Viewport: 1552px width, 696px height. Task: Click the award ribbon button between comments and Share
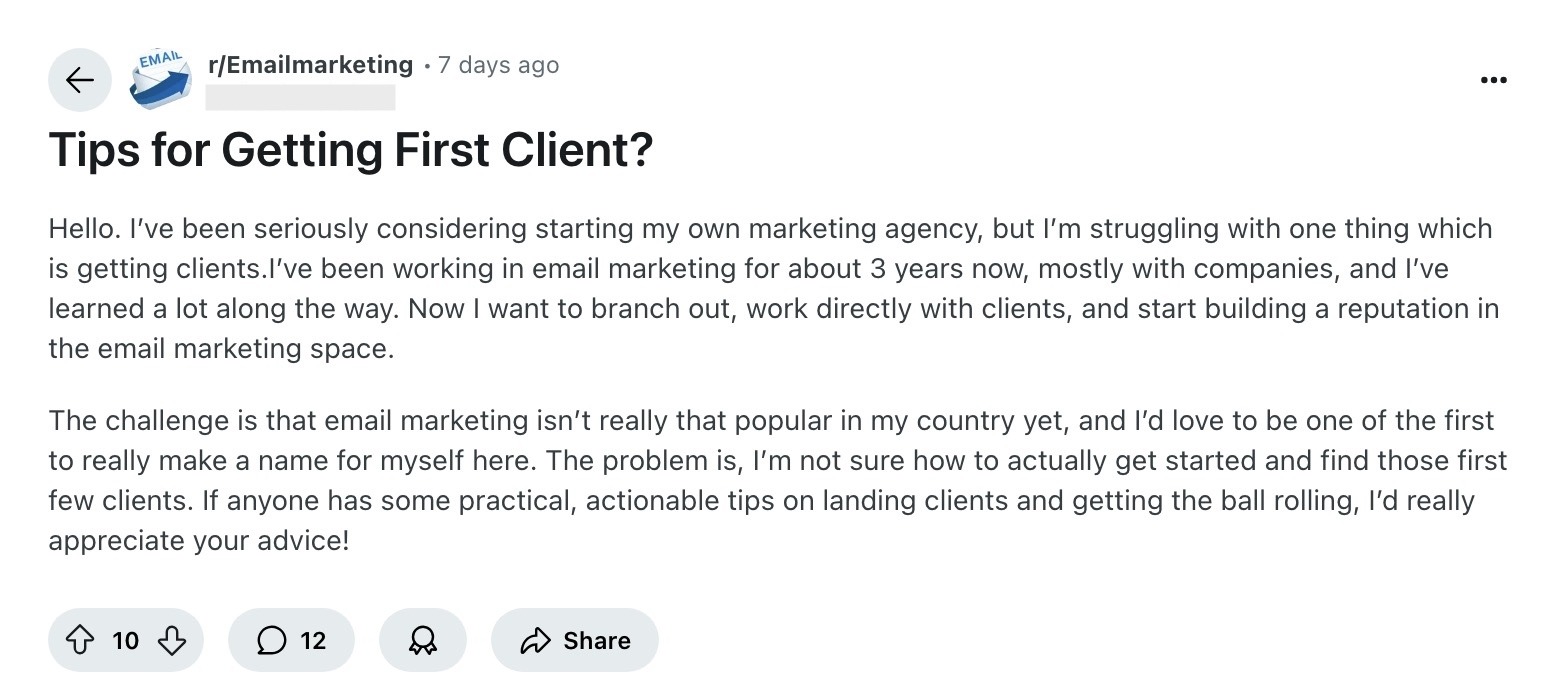point(422,640)
